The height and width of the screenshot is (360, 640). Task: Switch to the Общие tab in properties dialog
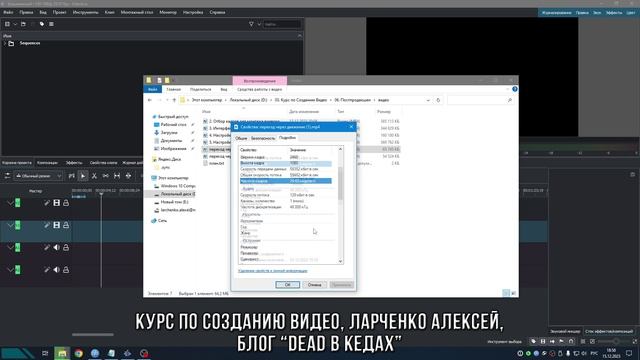pos(241,138)
